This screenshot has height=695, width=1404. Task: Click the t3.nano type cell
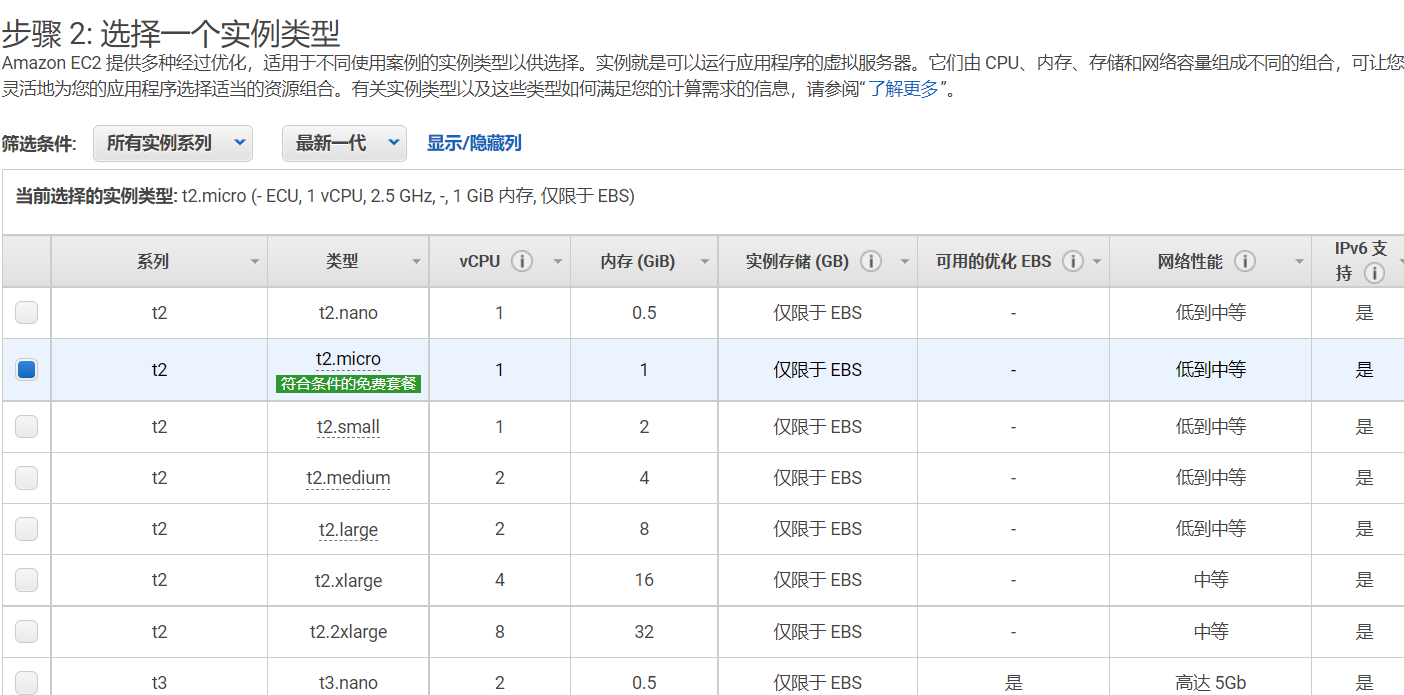[348, 683]
